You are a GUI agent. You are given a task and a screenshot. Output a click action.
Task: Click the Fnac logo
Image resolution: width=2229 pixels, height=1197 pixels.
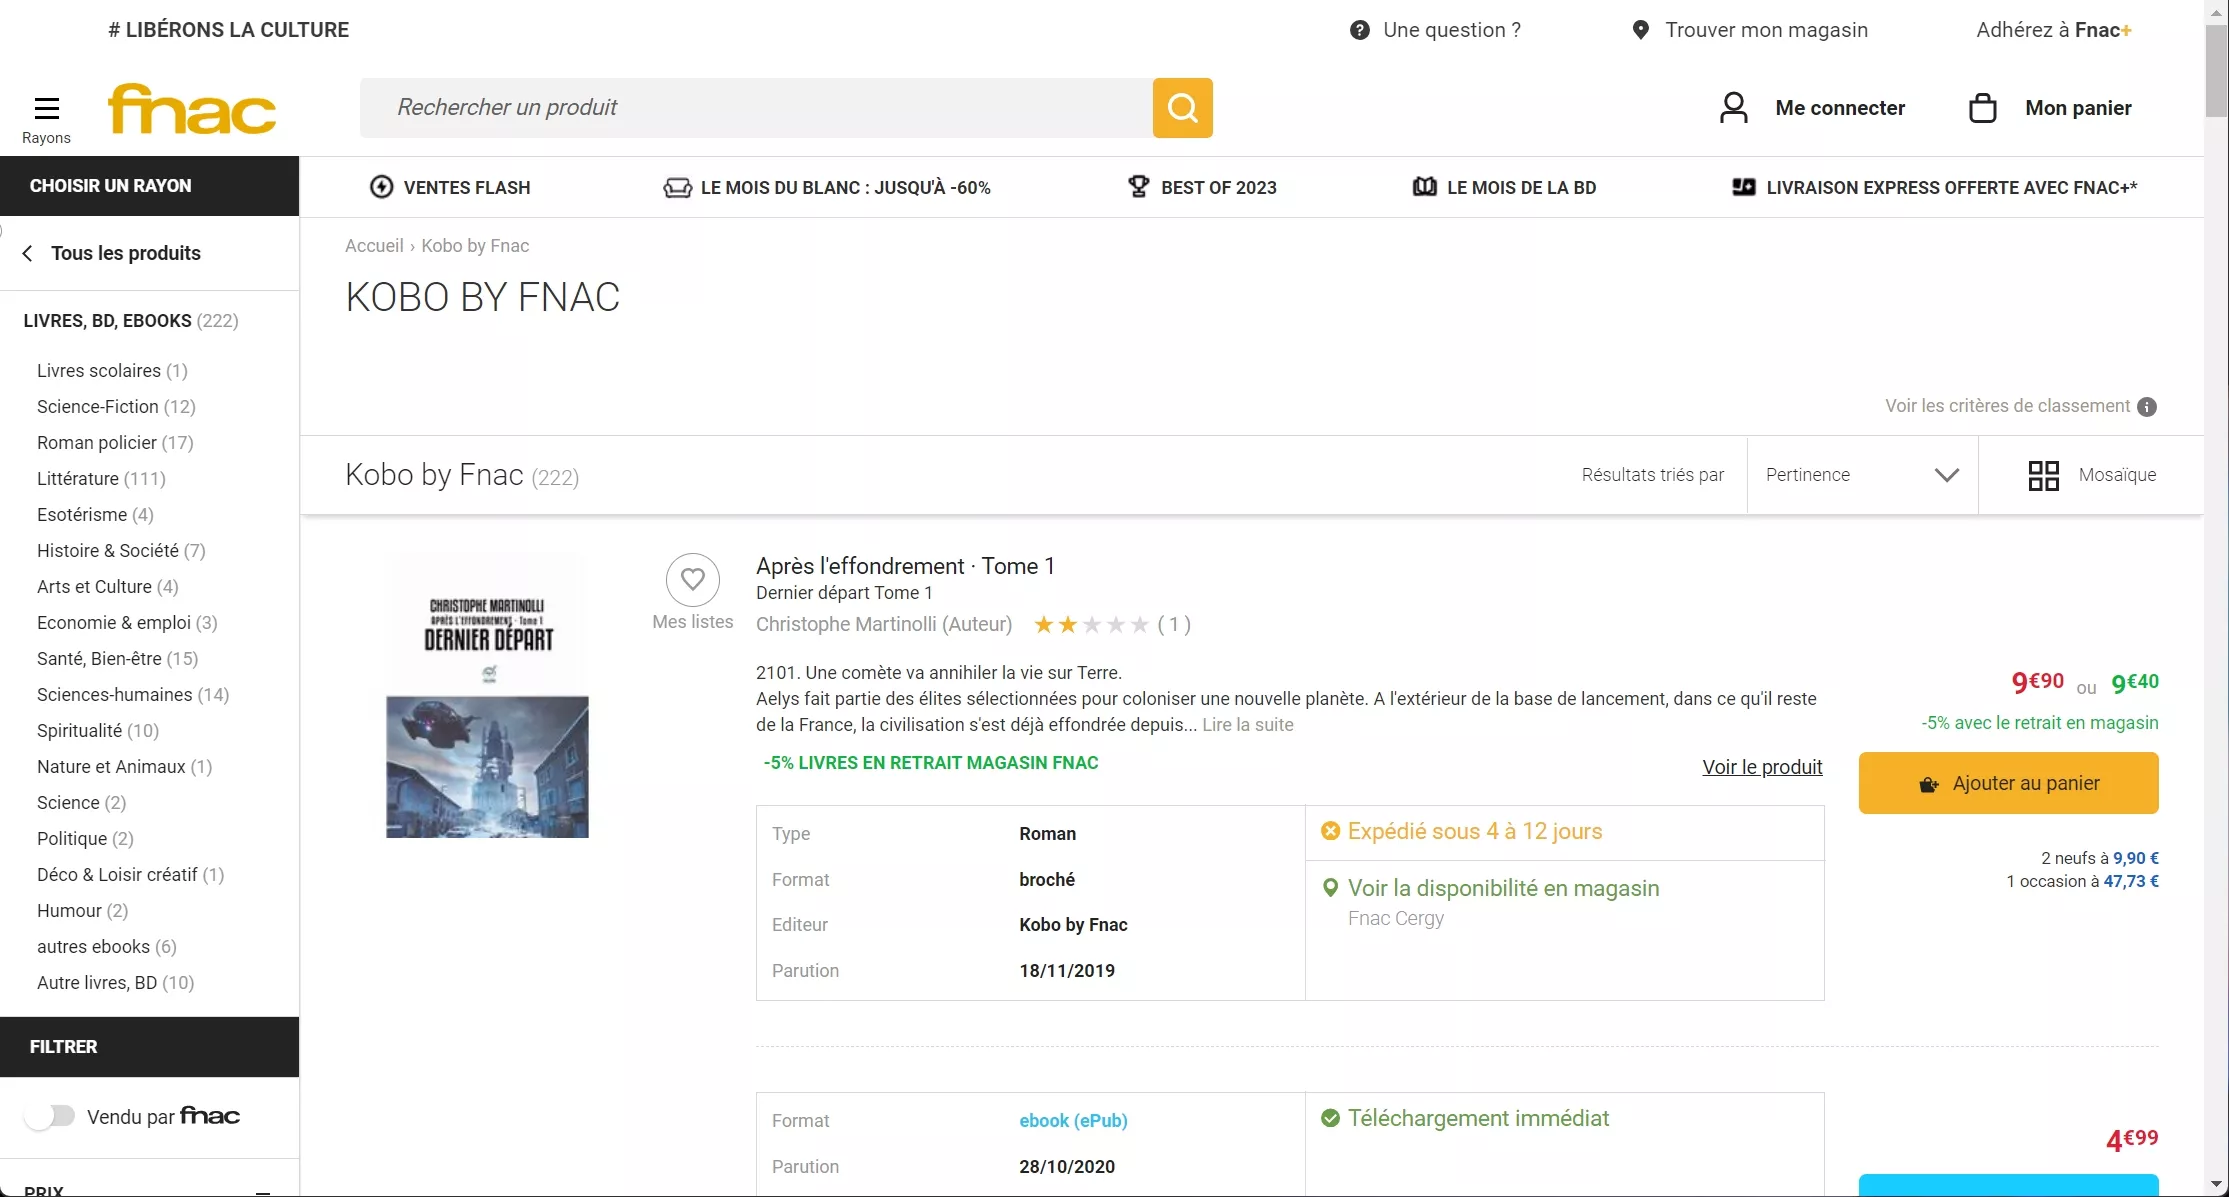tap(192, 109)
